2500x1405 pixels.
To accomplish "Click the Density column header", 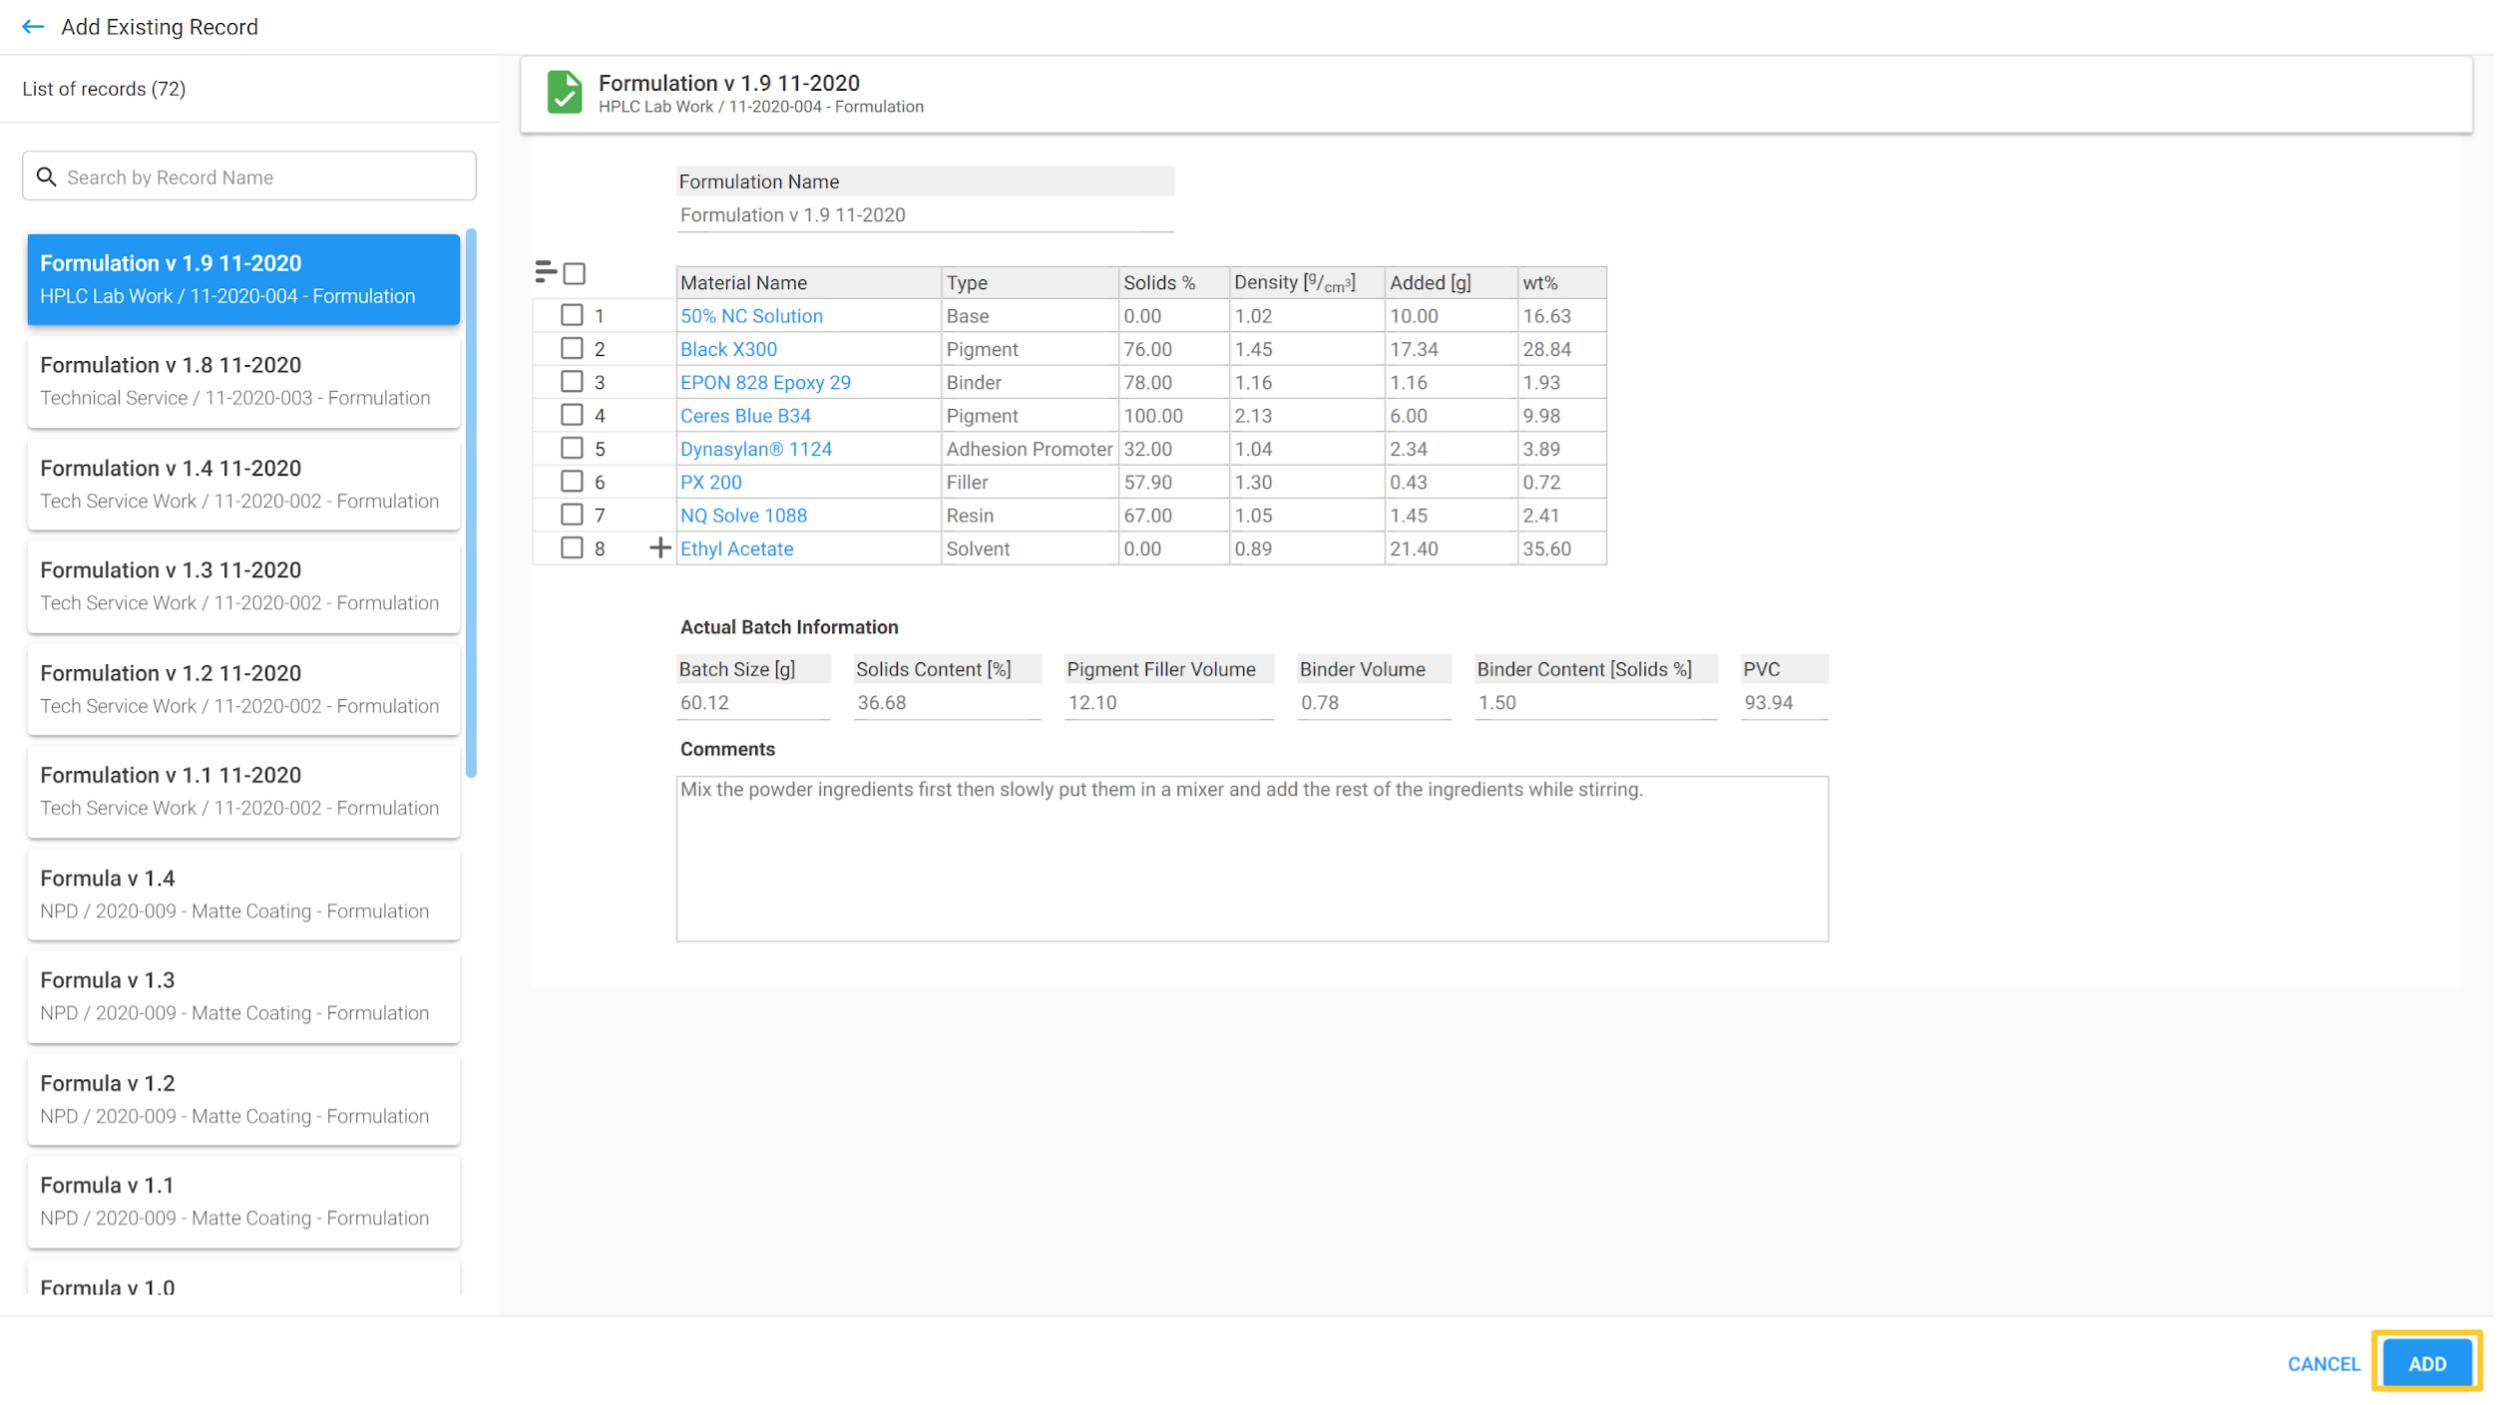I will click(1309, 283).
